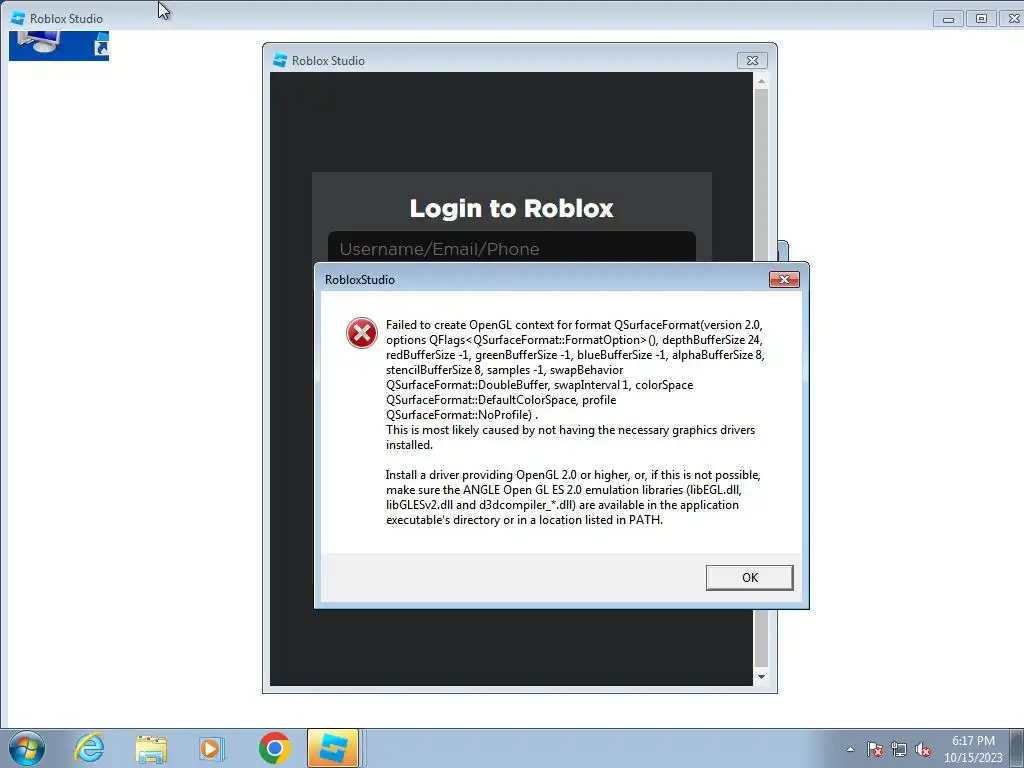Open the Windows Start menu orb
This screenshot has height=768, width=1024.
27,748
